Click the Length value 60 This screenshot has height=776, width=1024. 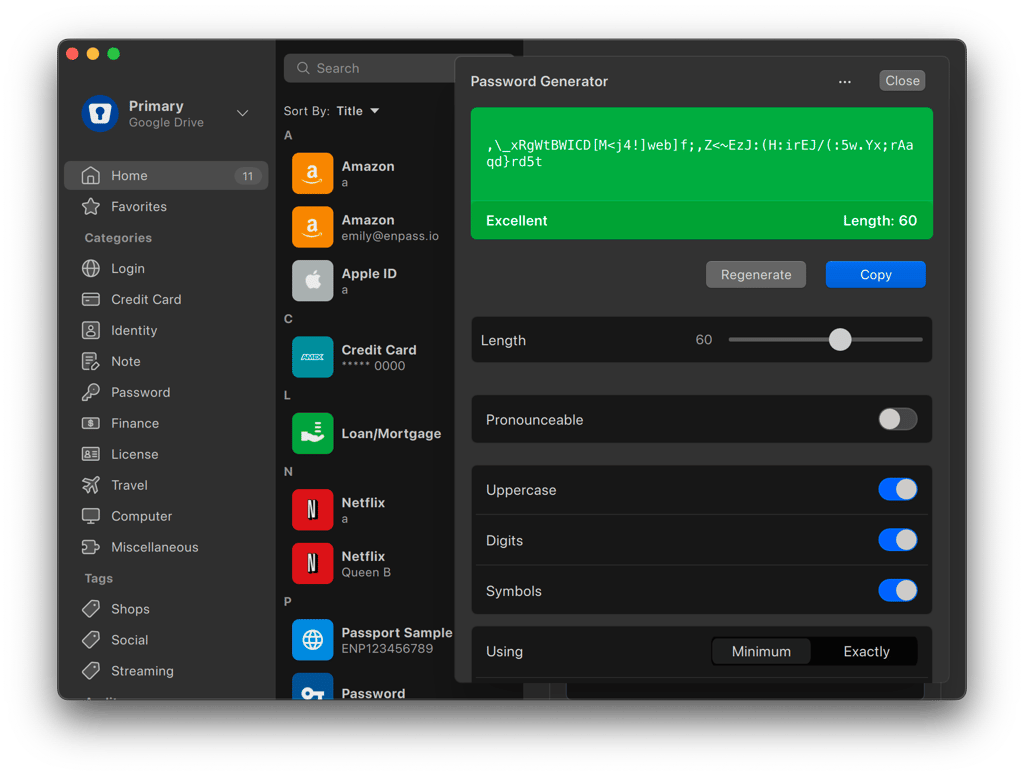[x=703, y=340]
